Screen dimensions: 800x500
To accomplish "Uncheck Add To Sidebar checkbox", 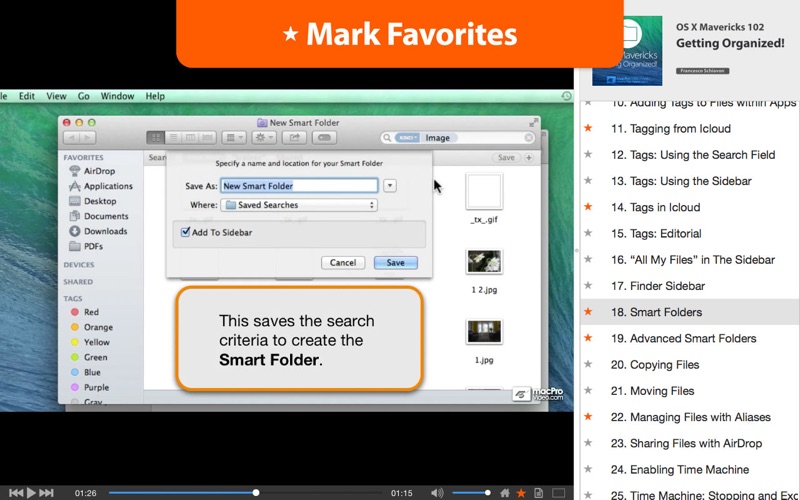I will click(186, 232).
